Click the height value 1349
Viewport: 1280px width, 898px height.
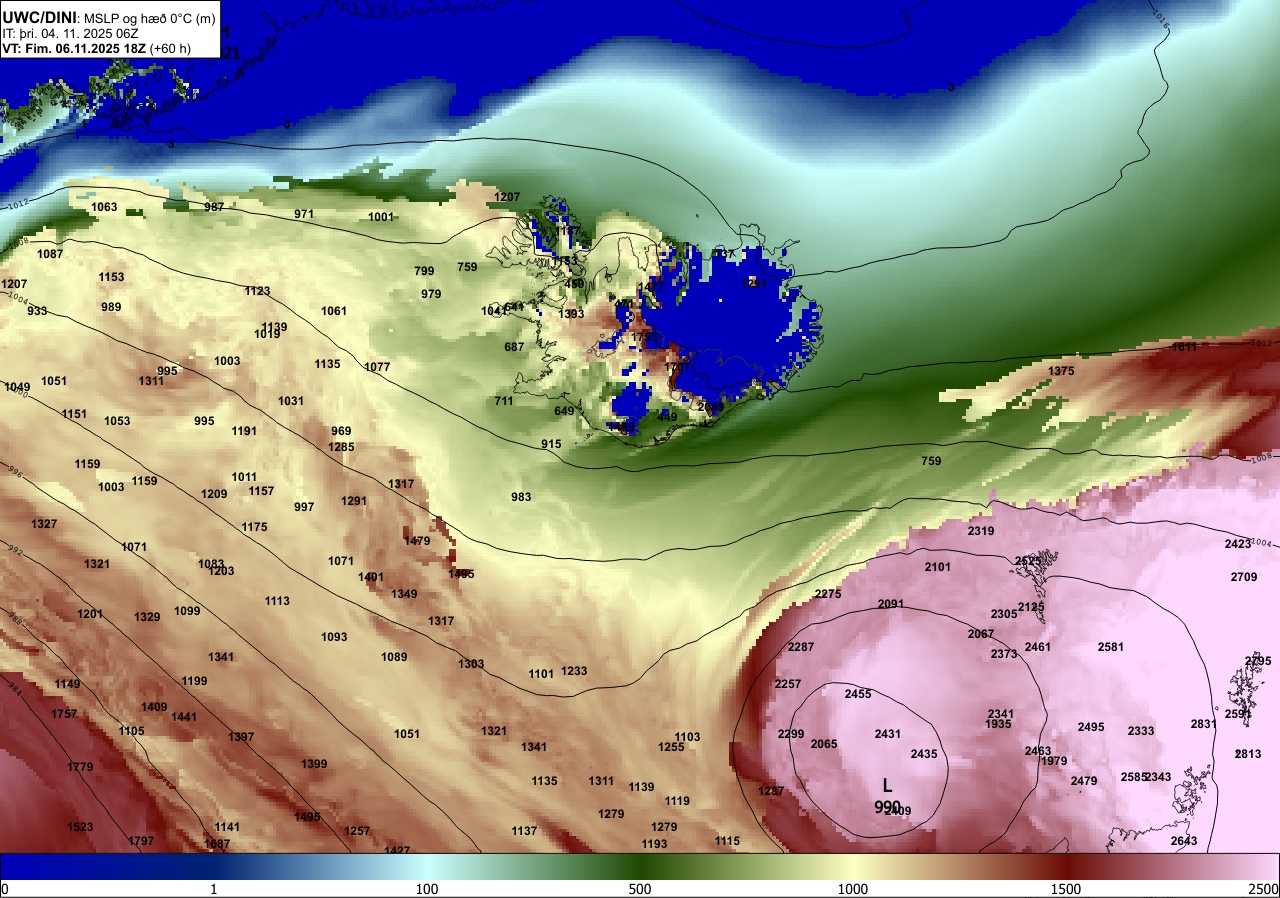404,594
